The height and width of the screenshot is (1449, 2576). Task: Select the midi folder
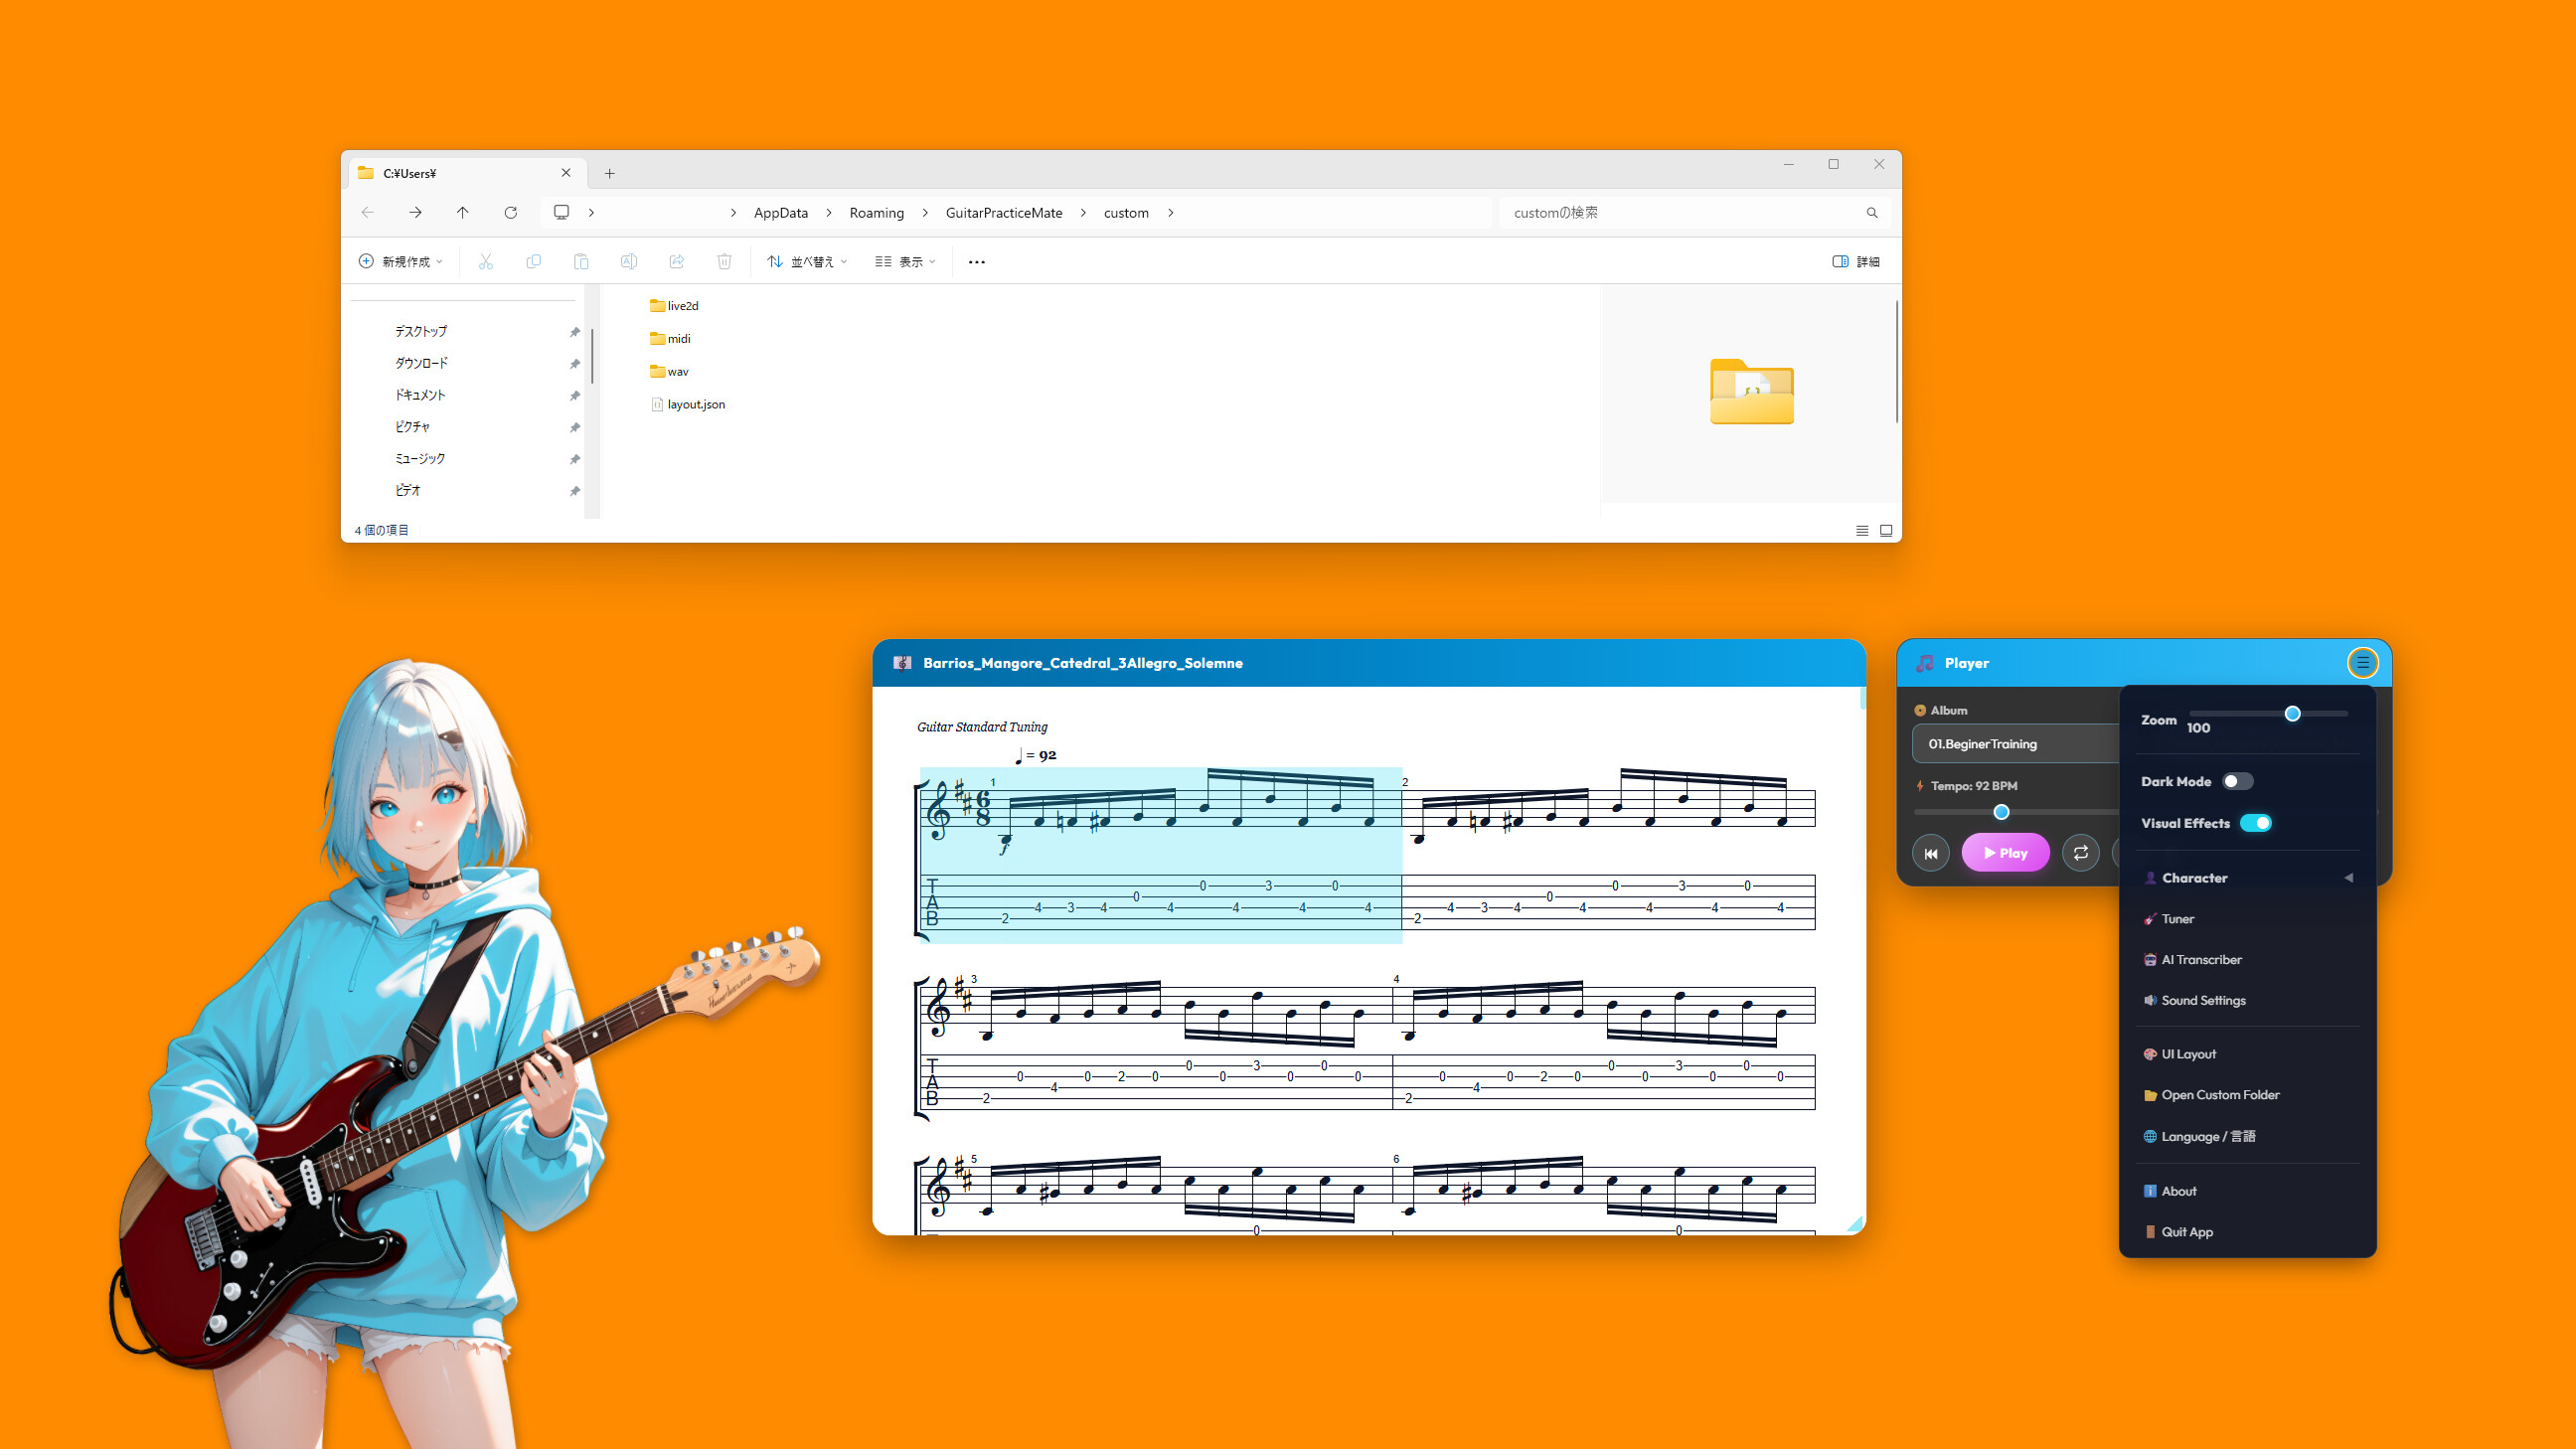(670, 339)
